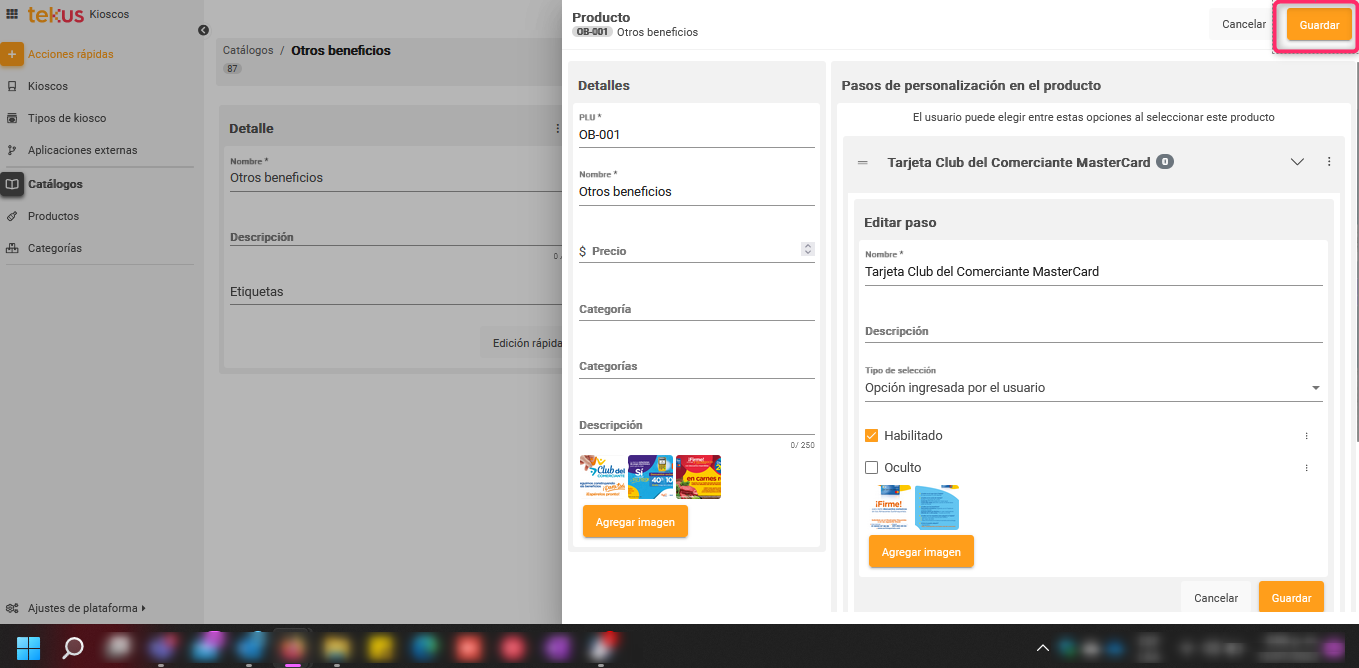The image size is (1359, 668).
Task: Collapse the Tarjeta Club step chevron
Action: pos(1297,162)
